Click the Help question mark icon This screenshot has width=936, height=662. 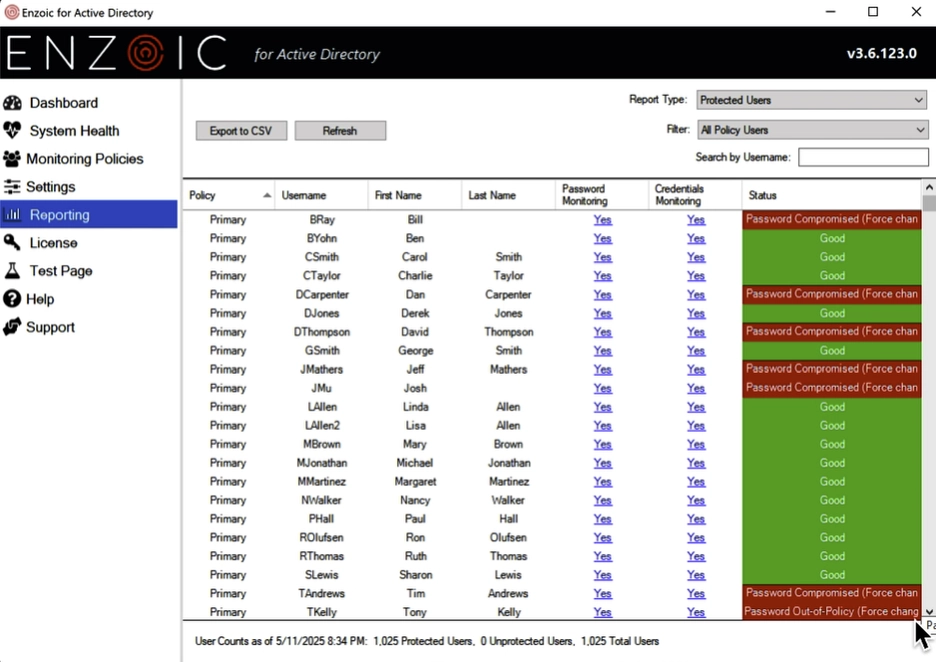coord(12,299)
